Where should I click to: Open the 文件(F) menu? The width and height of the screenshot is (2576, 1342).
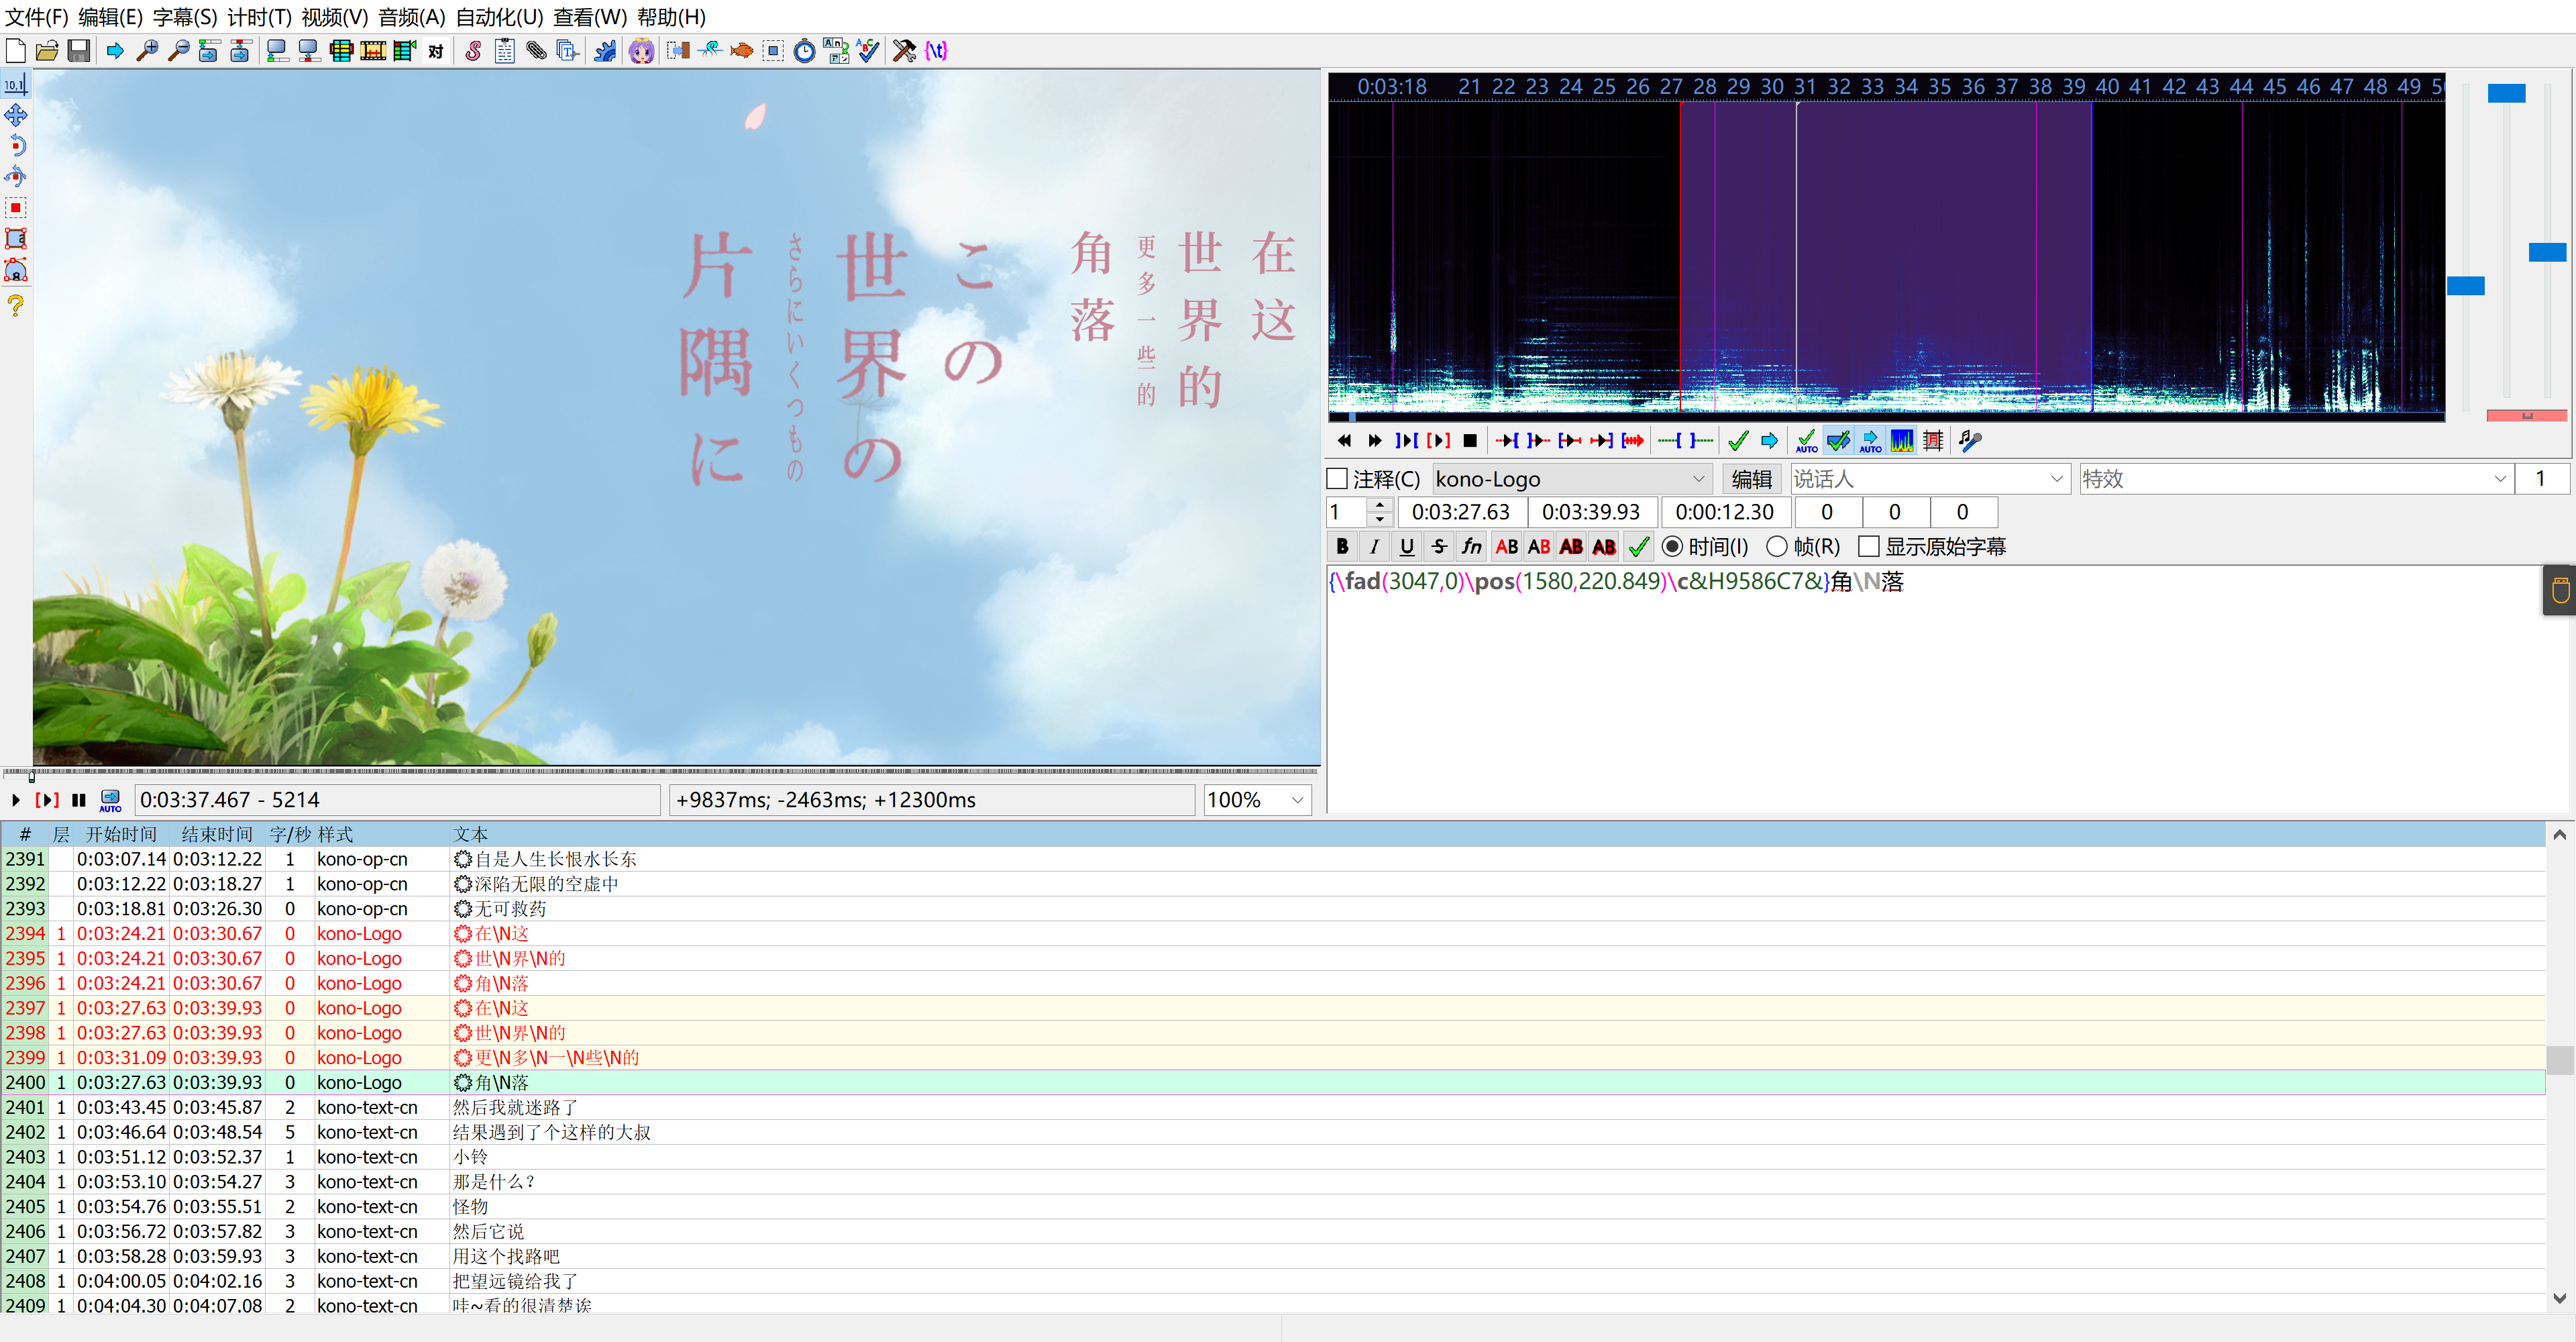coord(37,17)
